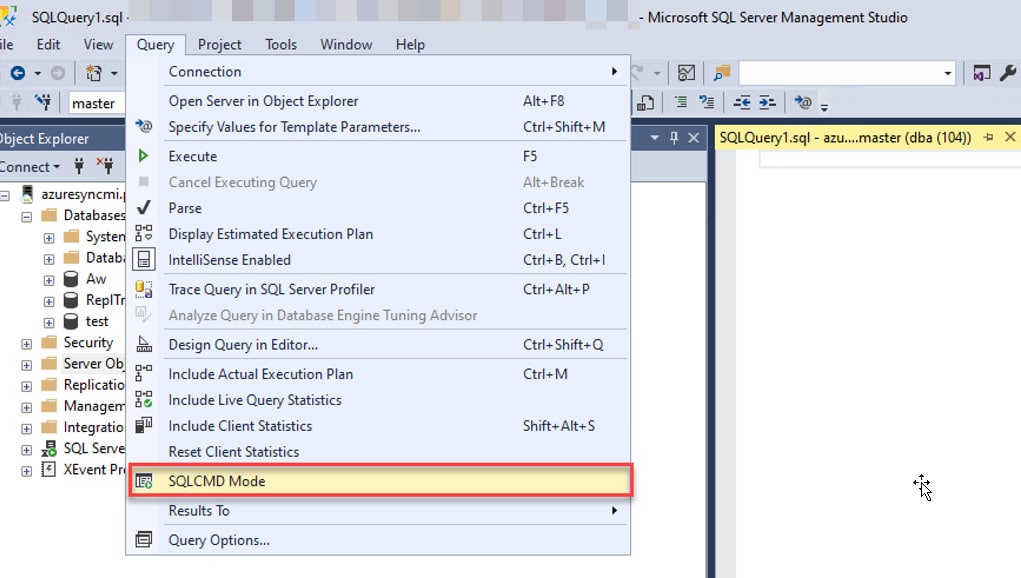
Task: Open the Window menu
Action: [346, 44]
